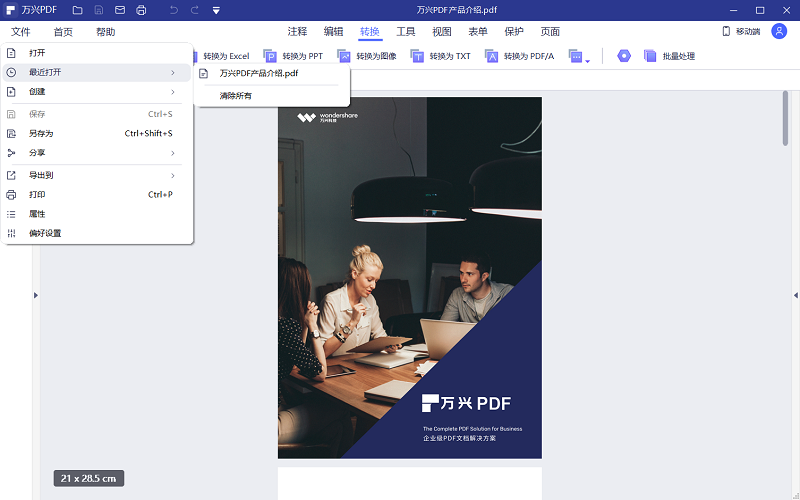Click the vertical scrollbar on the right
The image size is (800, 500).
(785, 118)
